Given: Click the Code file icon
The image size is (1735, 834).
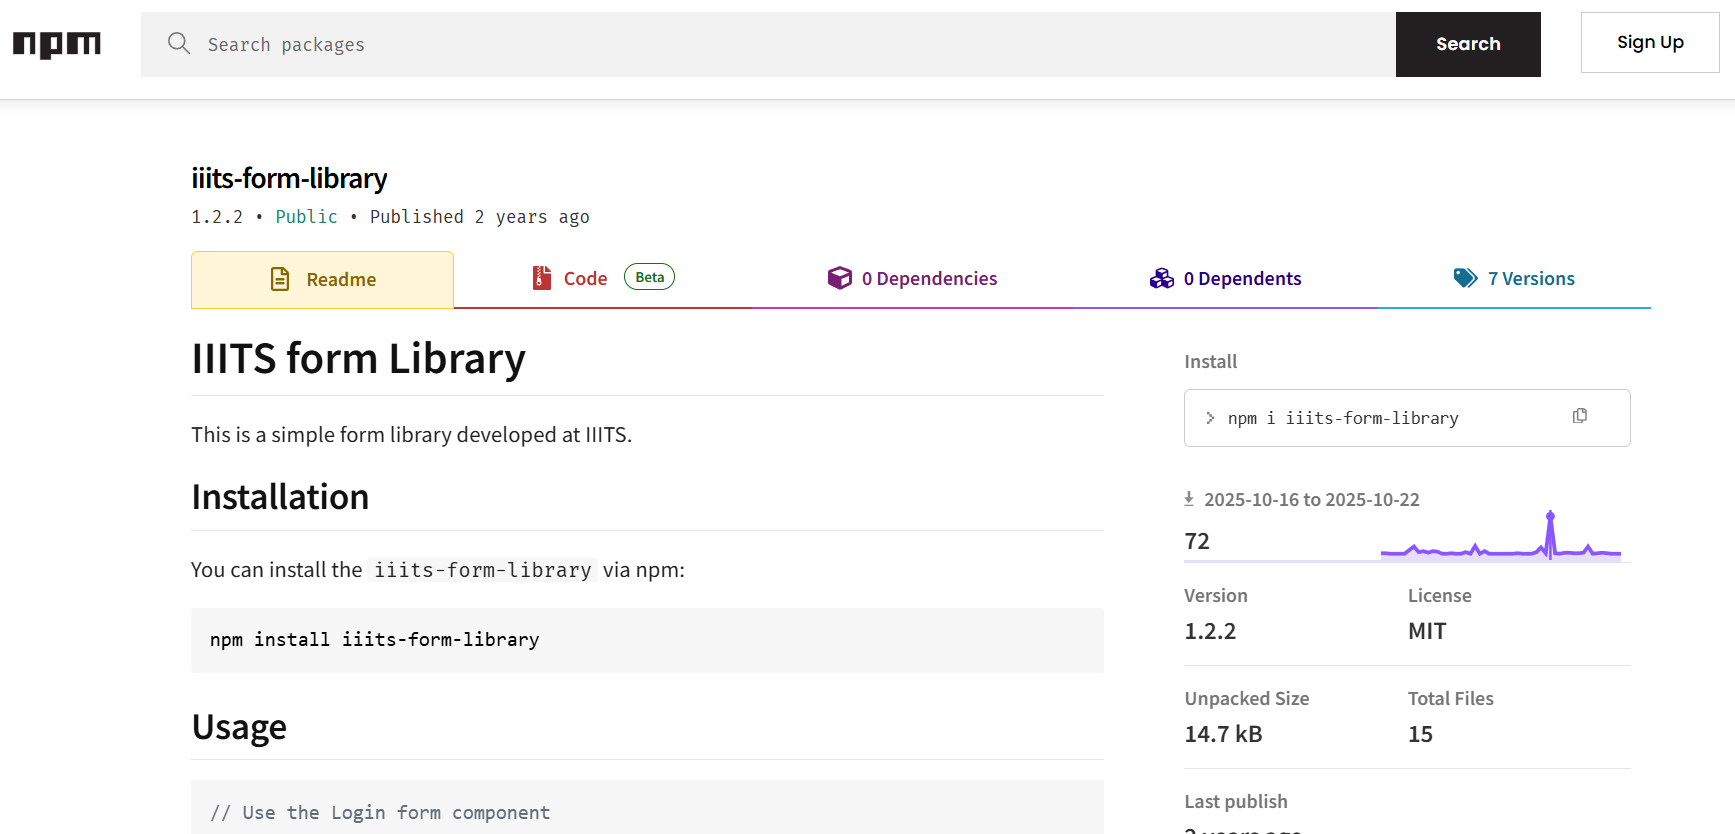Looking at the screenshot, I should pyautogui.click(x=542, y=278).
